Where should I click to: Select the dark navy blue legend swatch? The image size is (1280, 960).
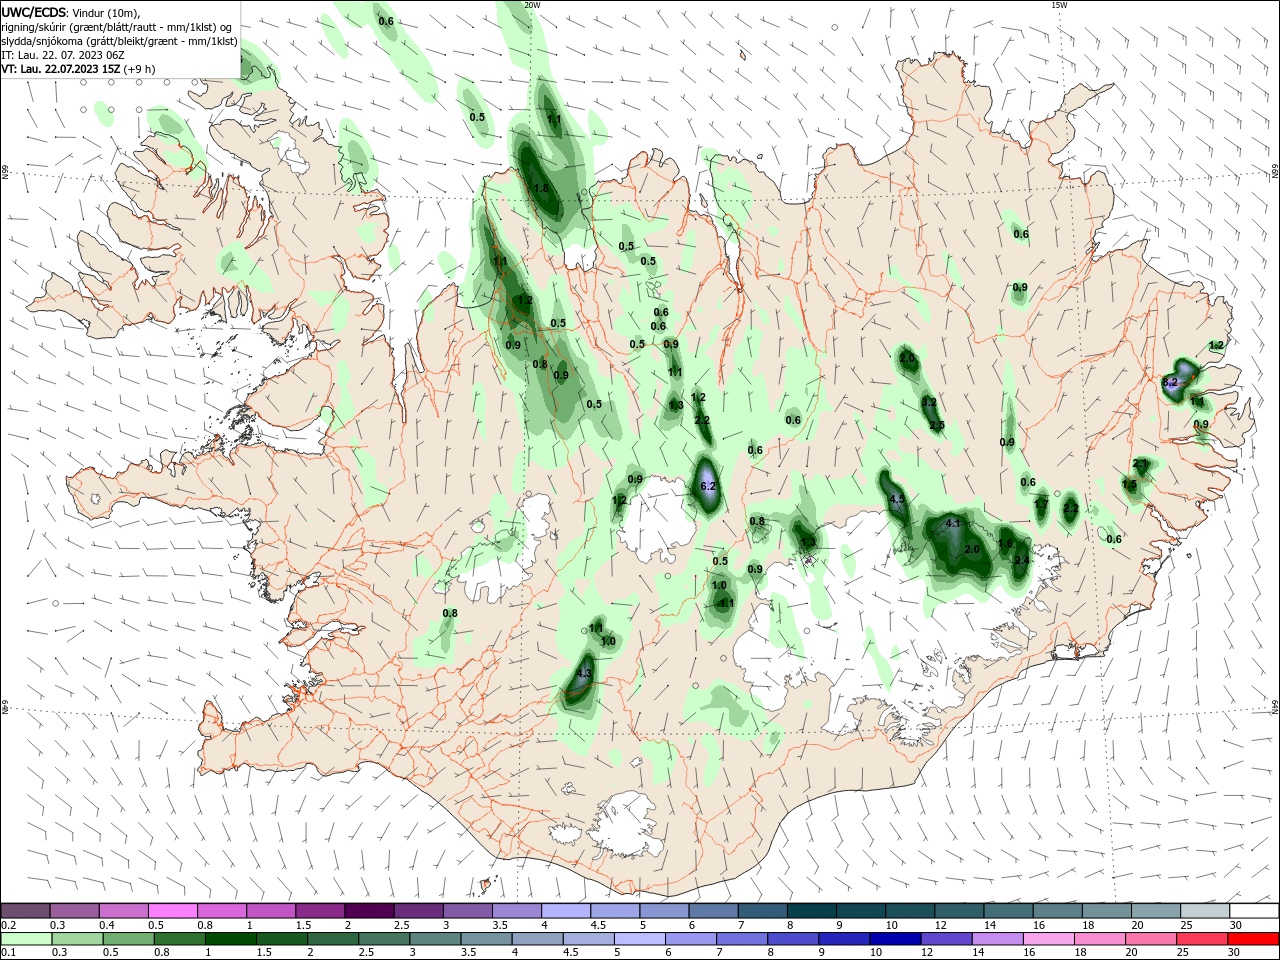[x=893, y=939]
